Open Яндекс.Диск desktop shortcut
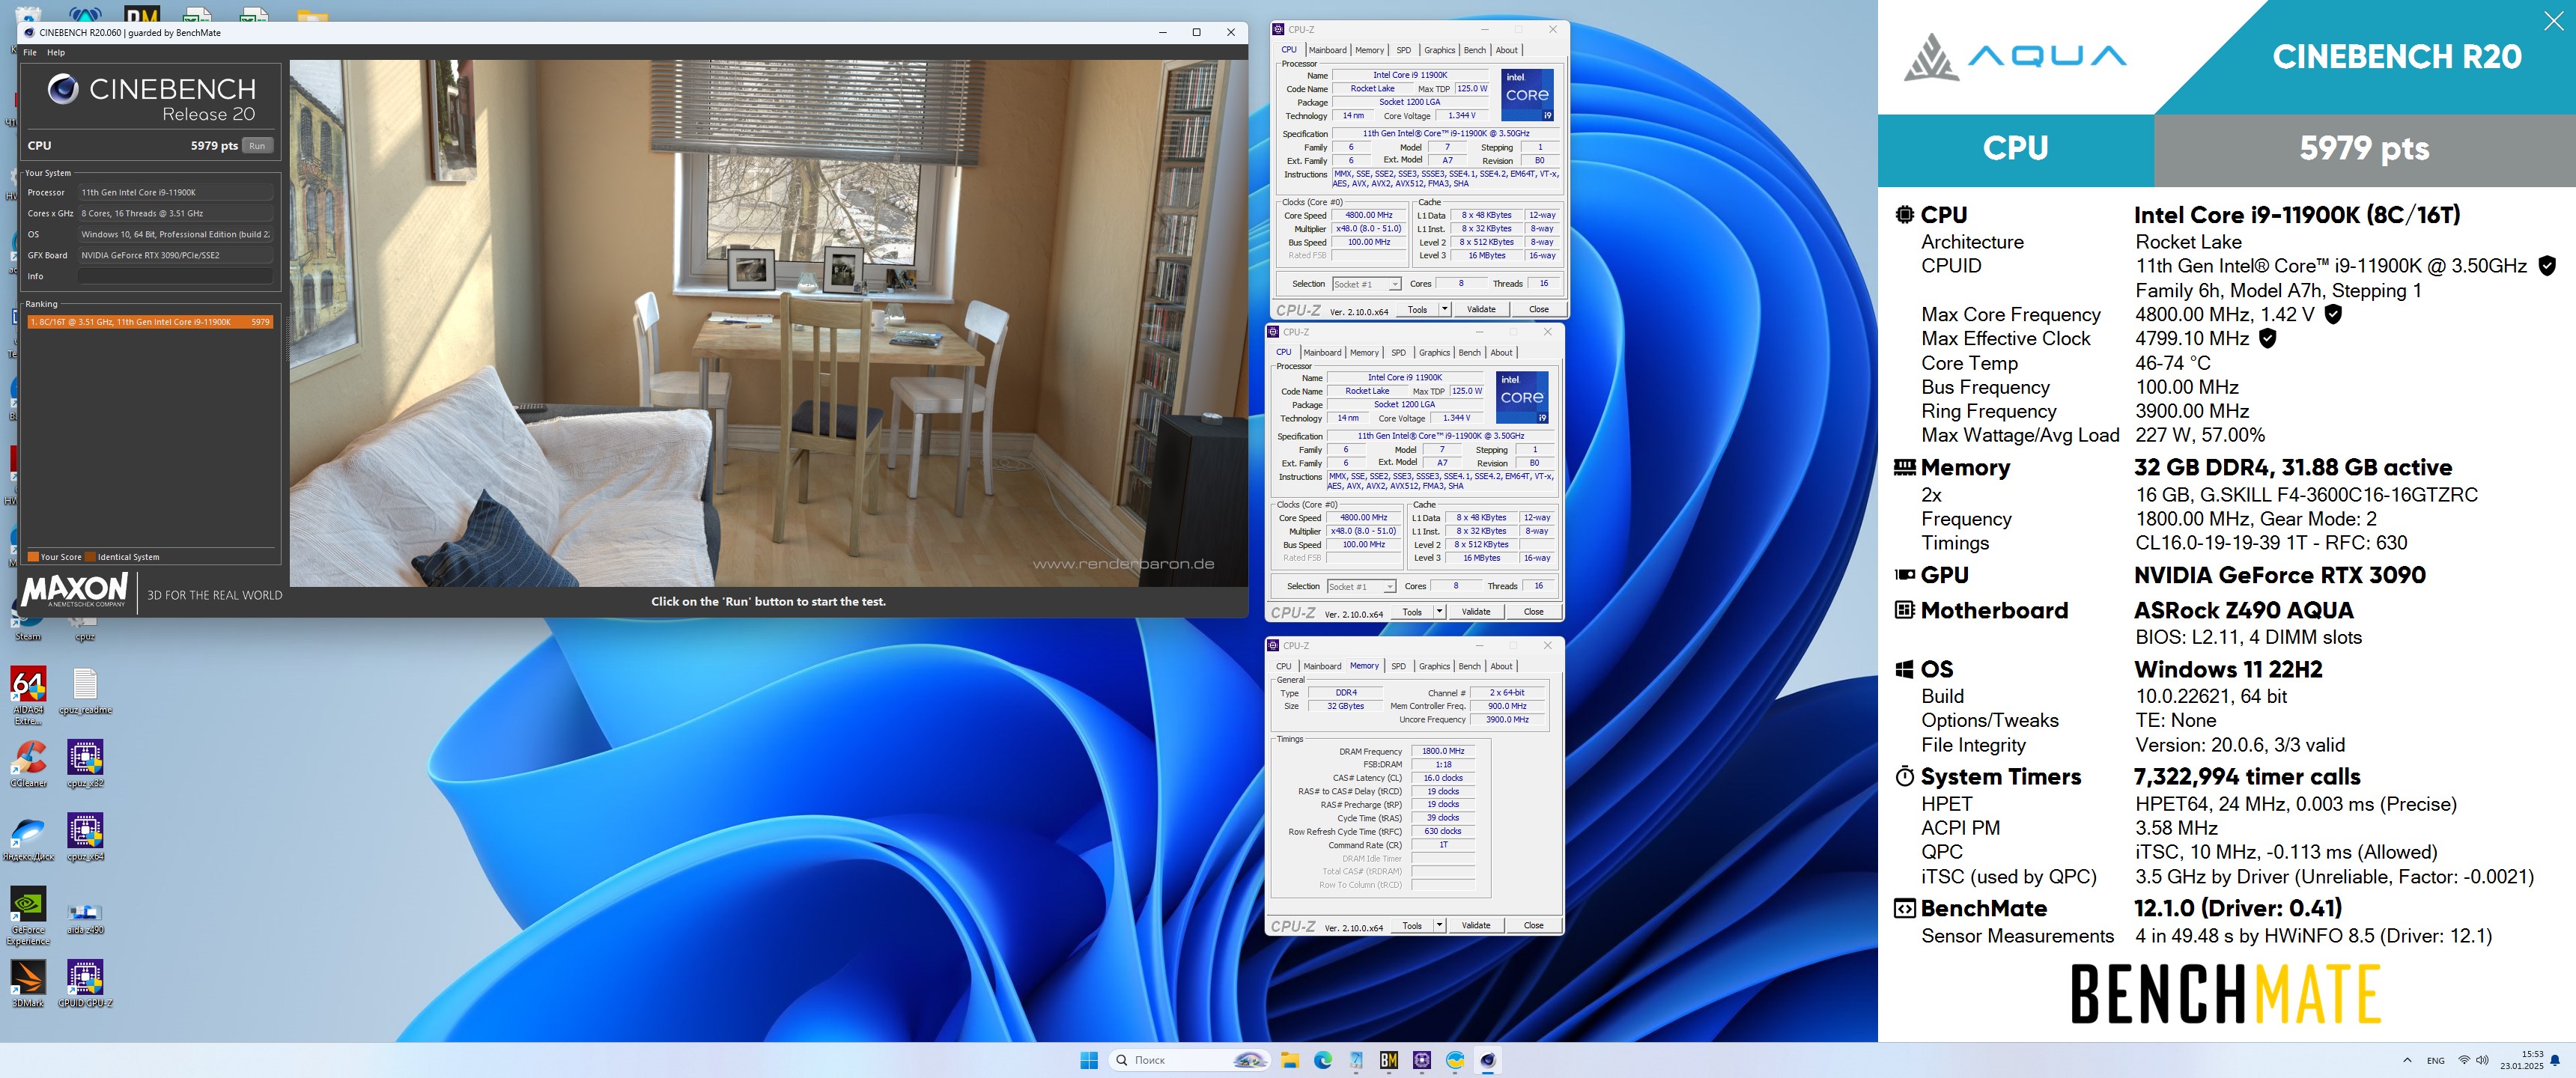This screenshot has height=1078, width=2576. (x=28, y=838)
